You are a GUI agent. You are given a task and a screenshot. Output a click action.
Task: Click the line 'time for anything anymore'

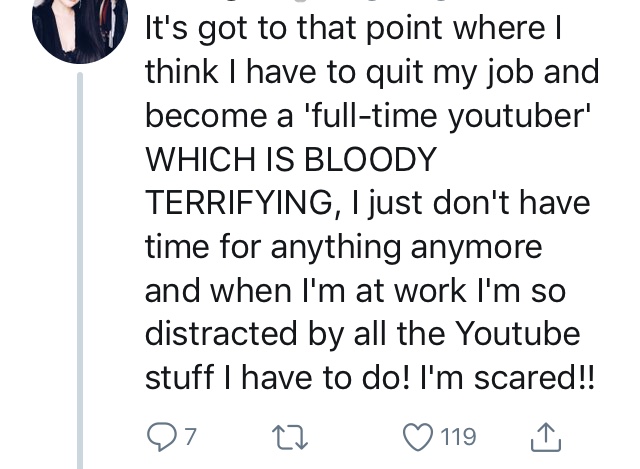coord(343,246)
